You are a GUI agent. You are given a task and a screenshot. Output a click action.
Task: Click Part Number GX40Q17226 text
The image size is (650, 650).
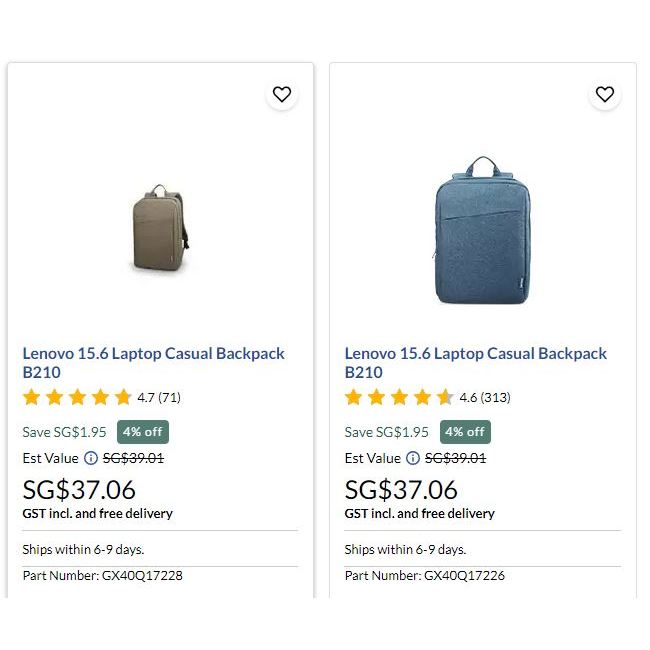pos(424,575)
